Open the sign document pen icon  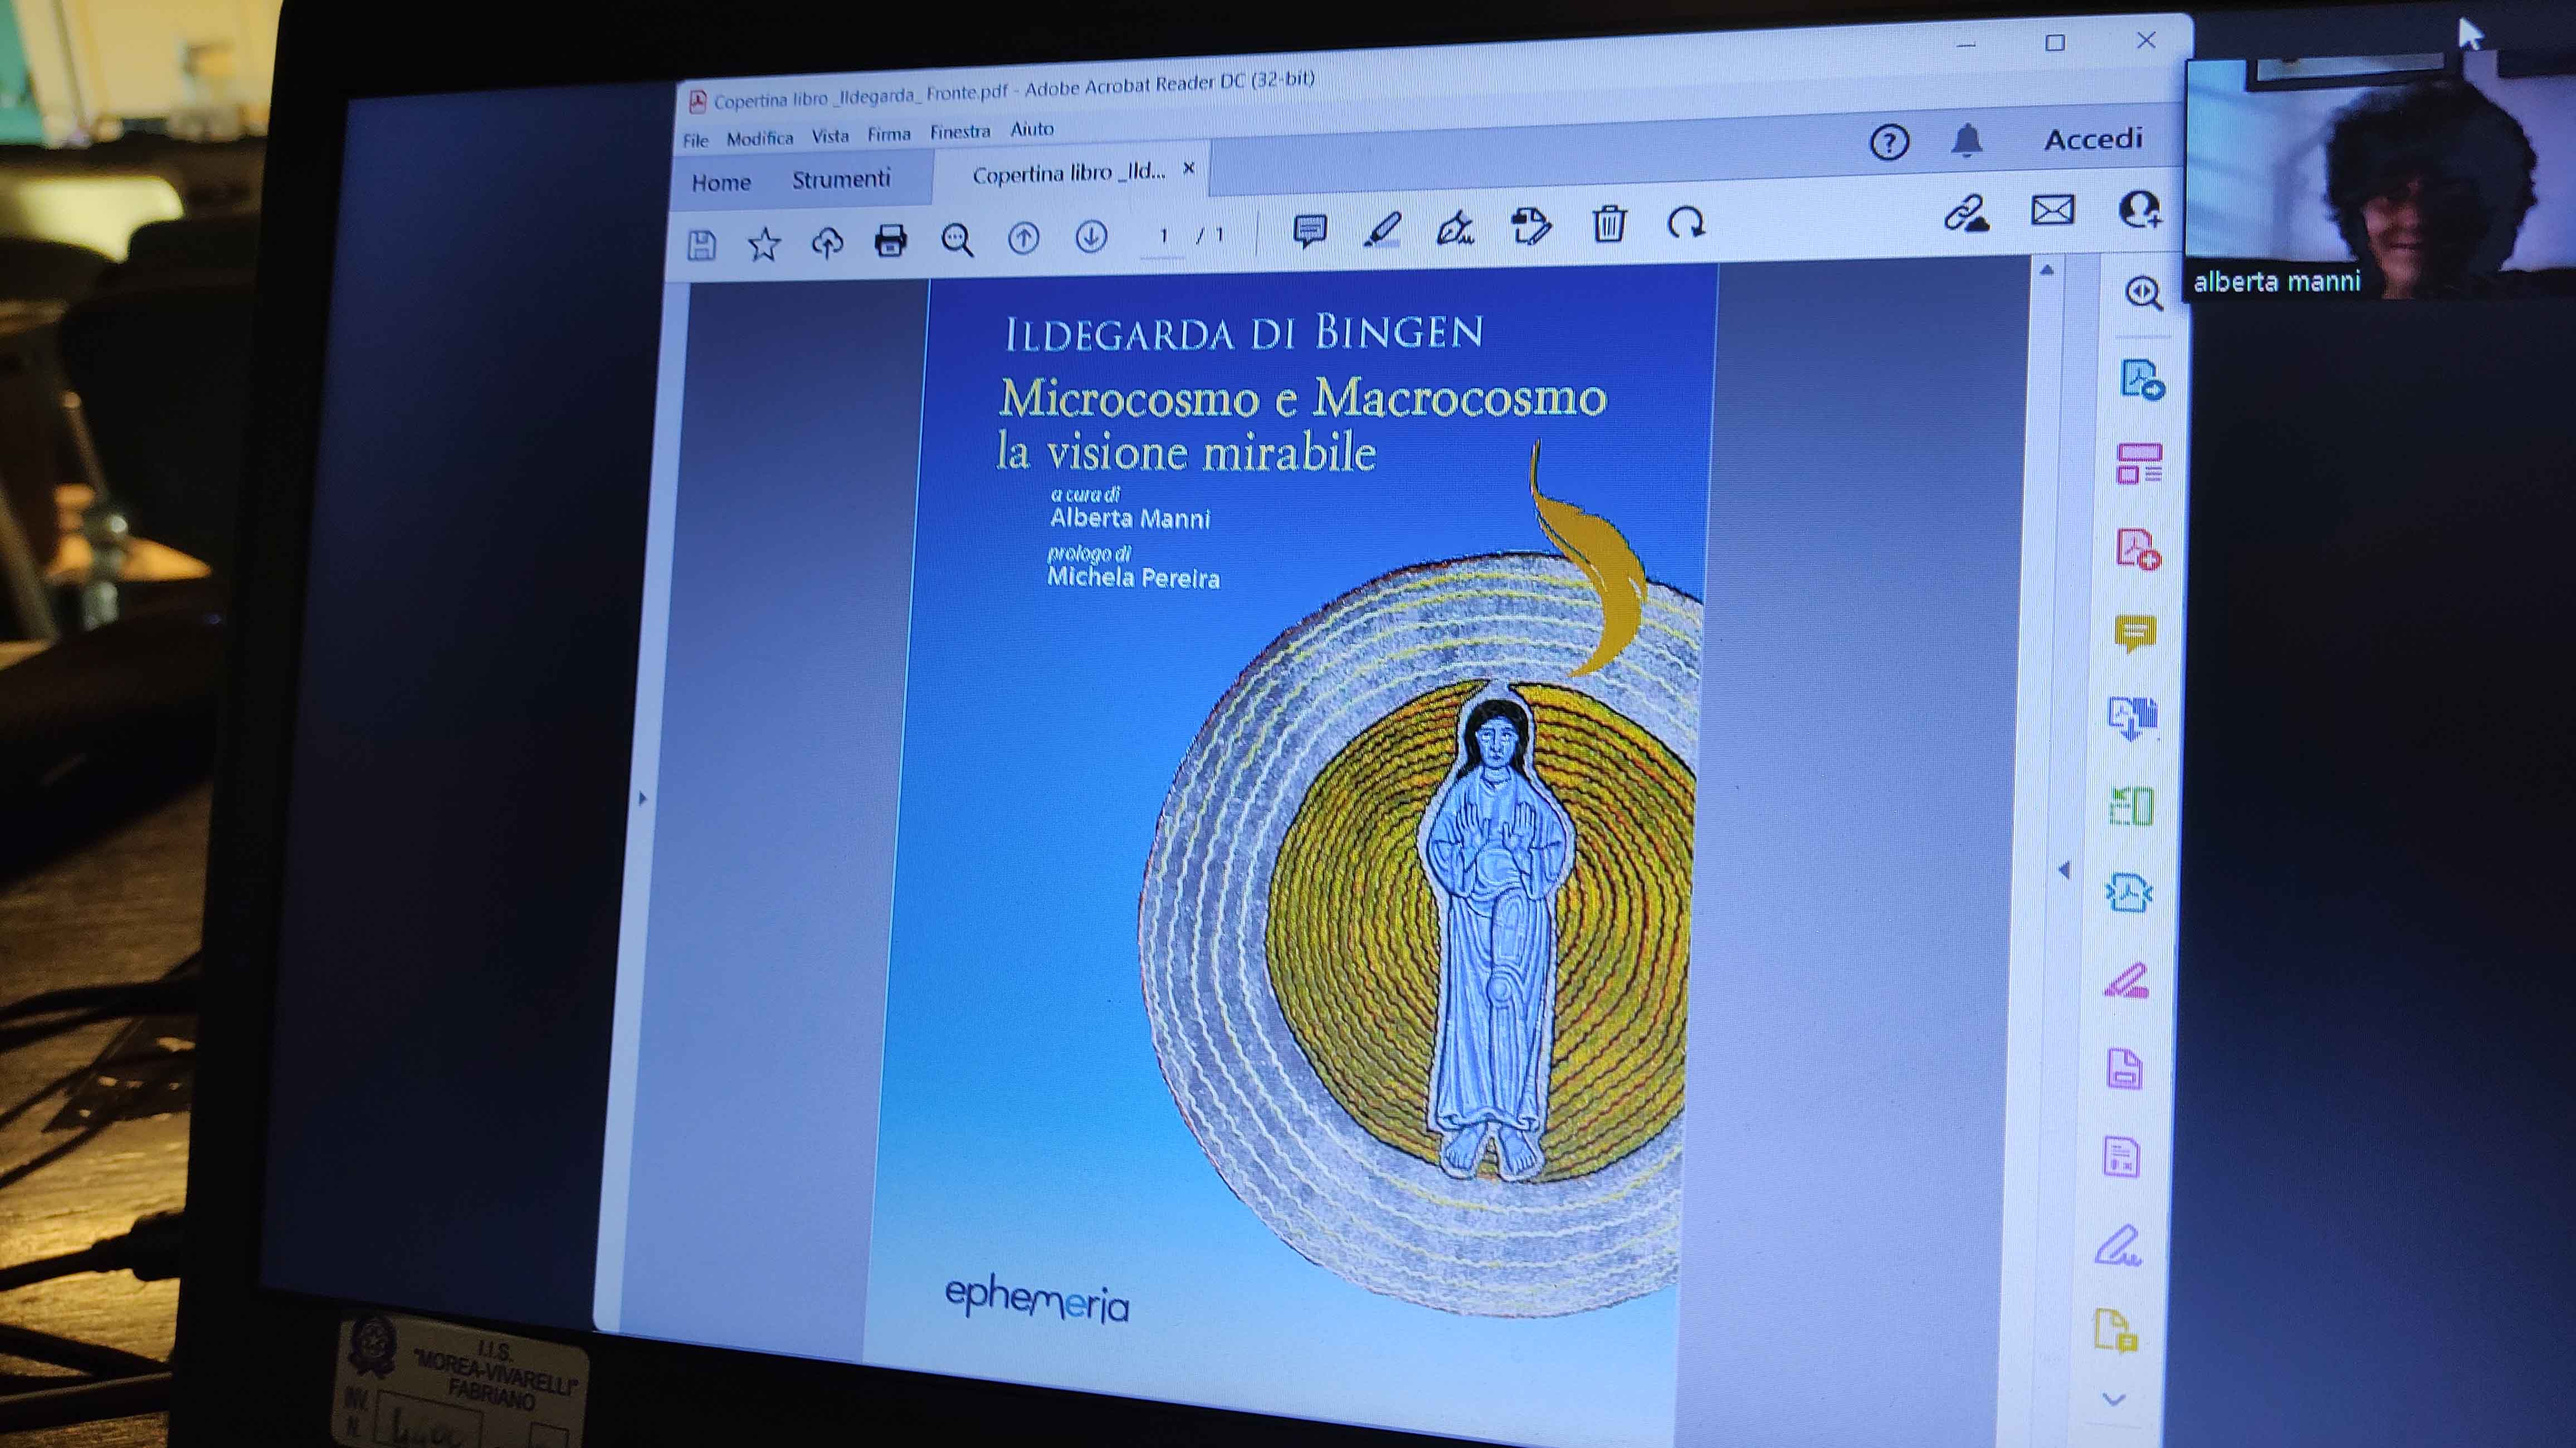[x=1455, y=228]
